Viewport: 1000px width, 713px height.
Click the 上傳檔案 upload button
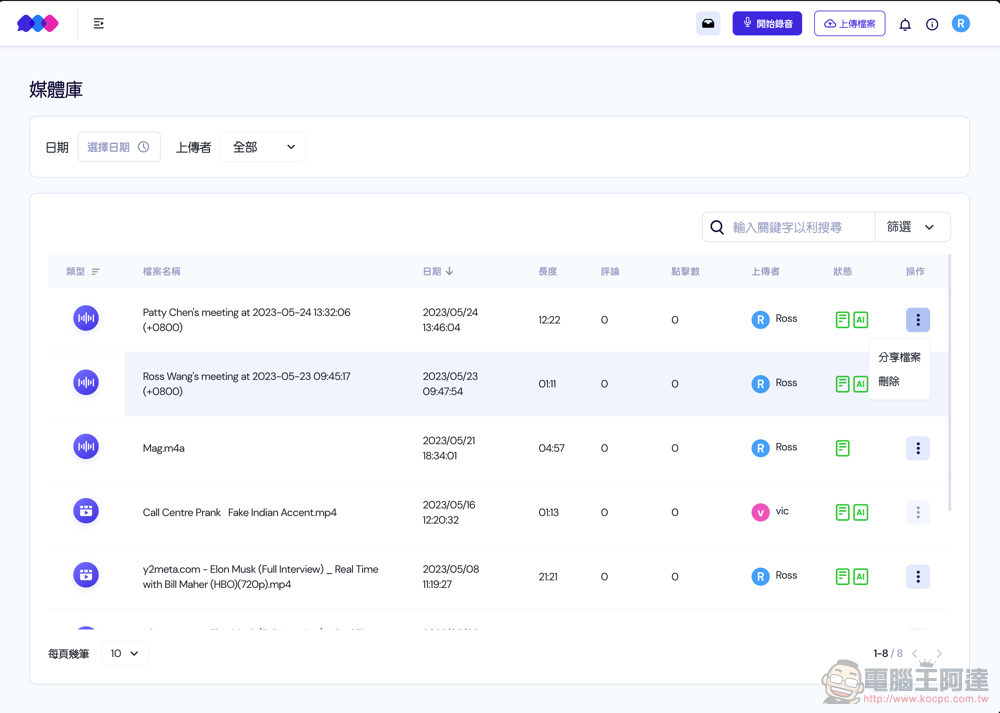tap(849, 23)
